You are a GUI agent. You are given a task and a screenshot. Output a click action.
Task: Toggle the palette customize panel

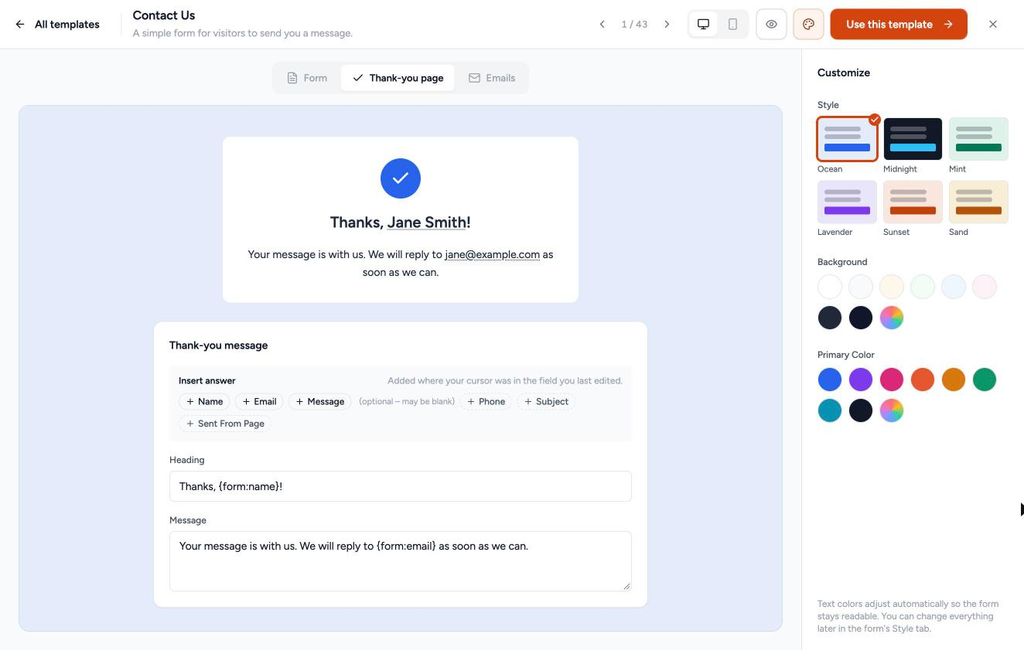coord(808,24)
